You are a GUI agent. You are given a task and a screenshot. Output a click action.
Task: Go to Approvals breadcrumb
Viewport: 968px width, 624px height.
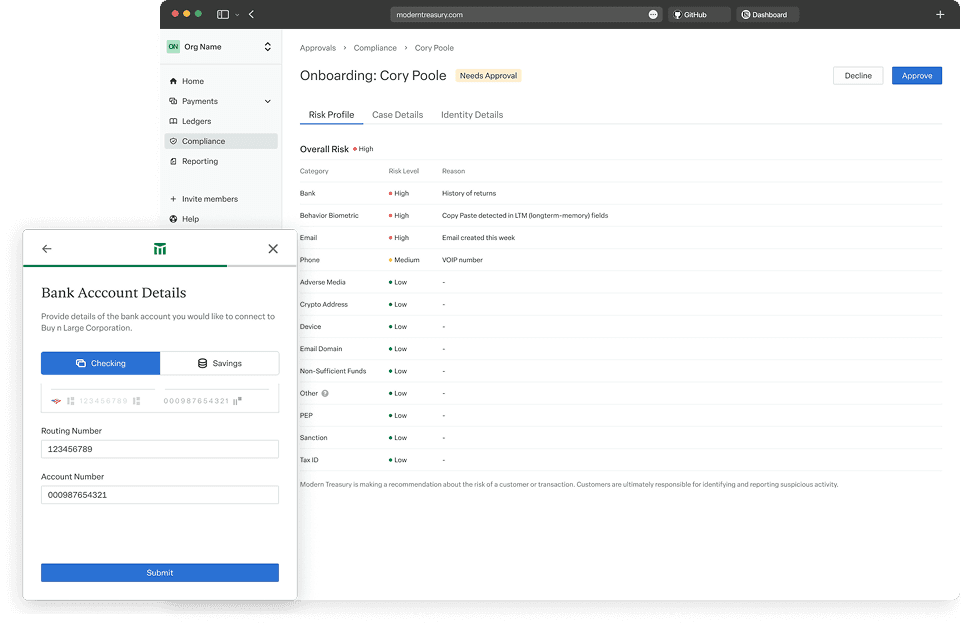pos(317,48)
